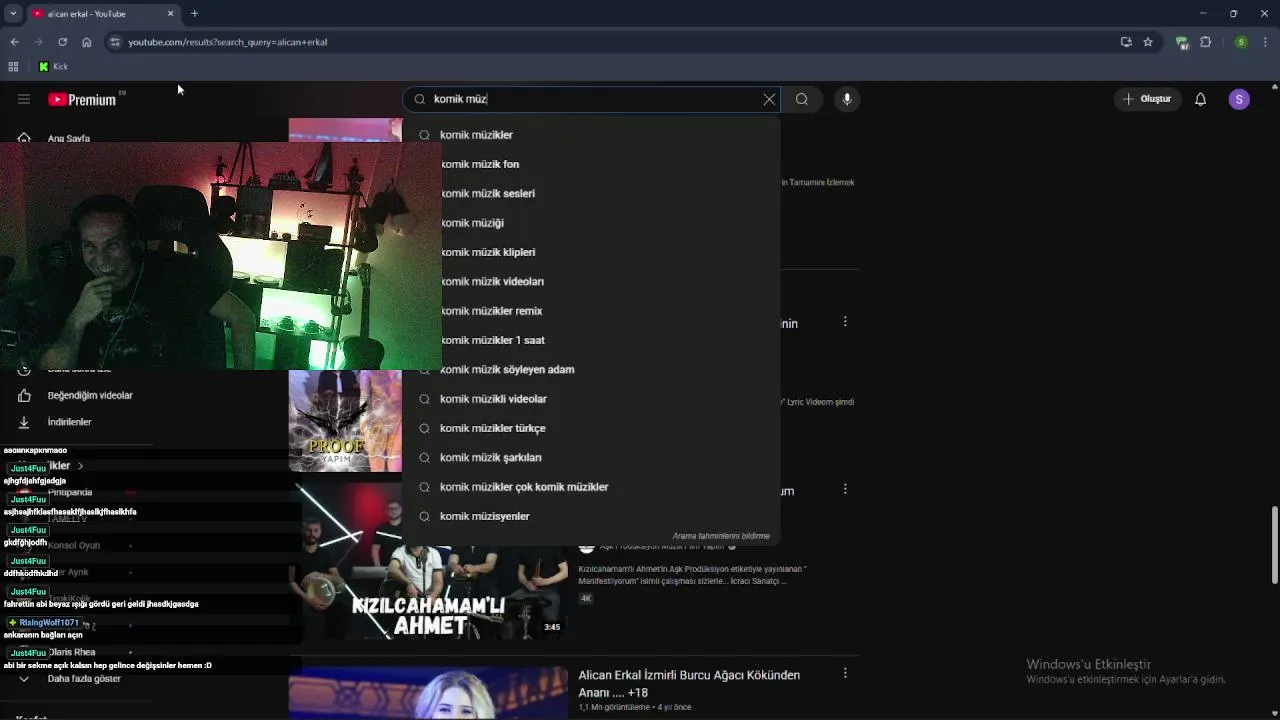Click the install app icon in address bar
This screenshot has width=1280, height=720.
pyautogui.click(x=1126, y=42)
